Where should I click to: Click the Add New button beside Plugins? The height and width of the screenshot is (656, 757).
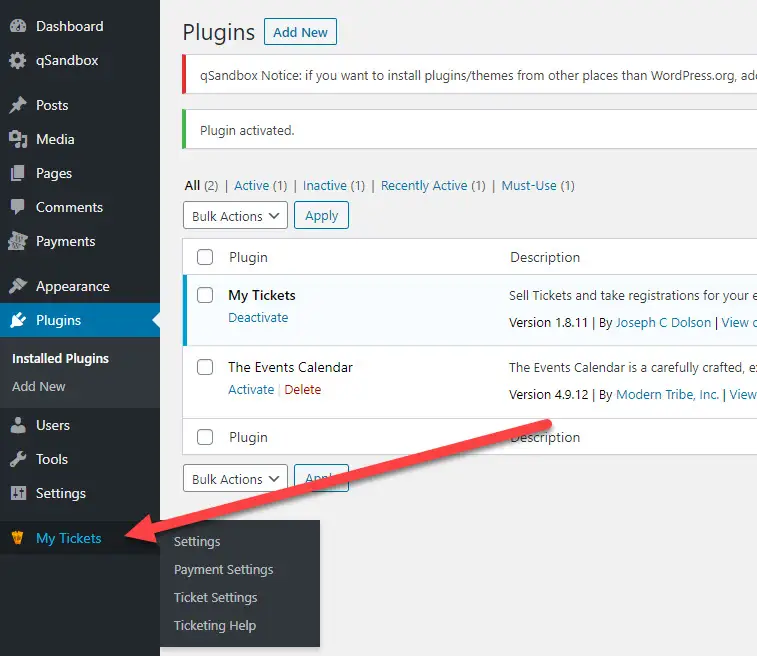300,32
